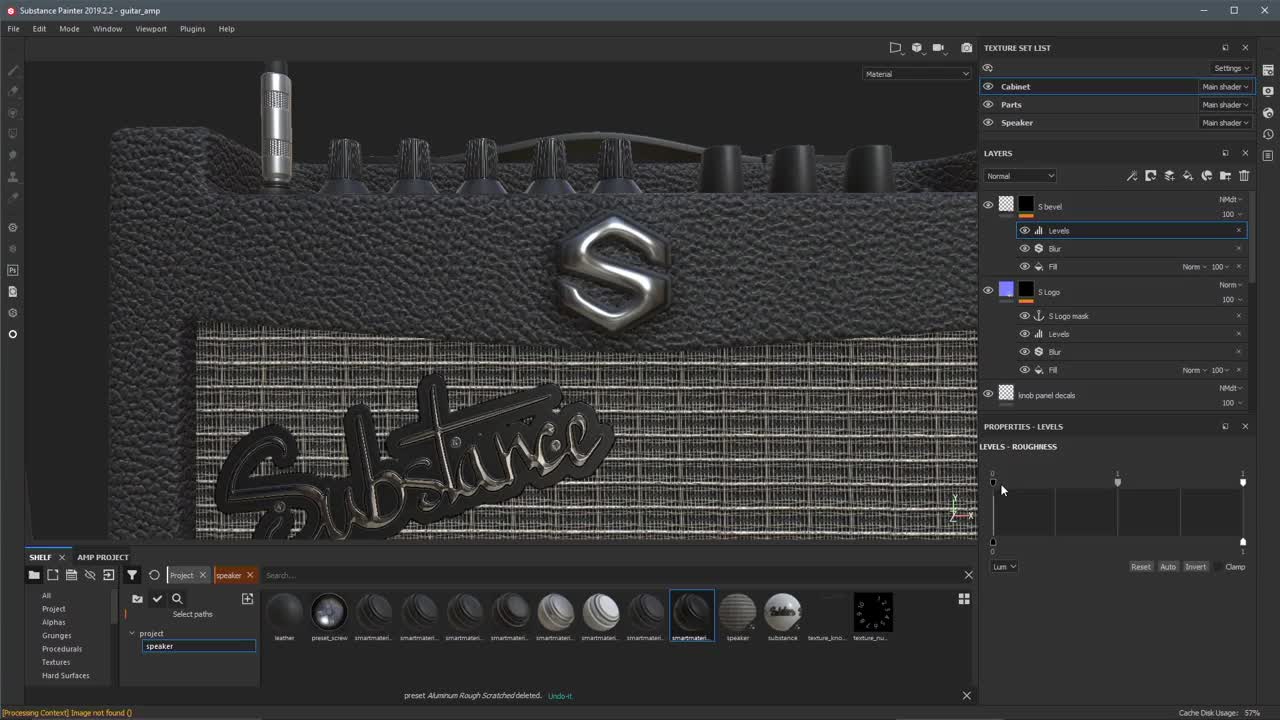Open the Lum channel dropdown in Levels
Image resolution: width=1280 pixels, height=720 pixels.
[x=1004, y=567]
